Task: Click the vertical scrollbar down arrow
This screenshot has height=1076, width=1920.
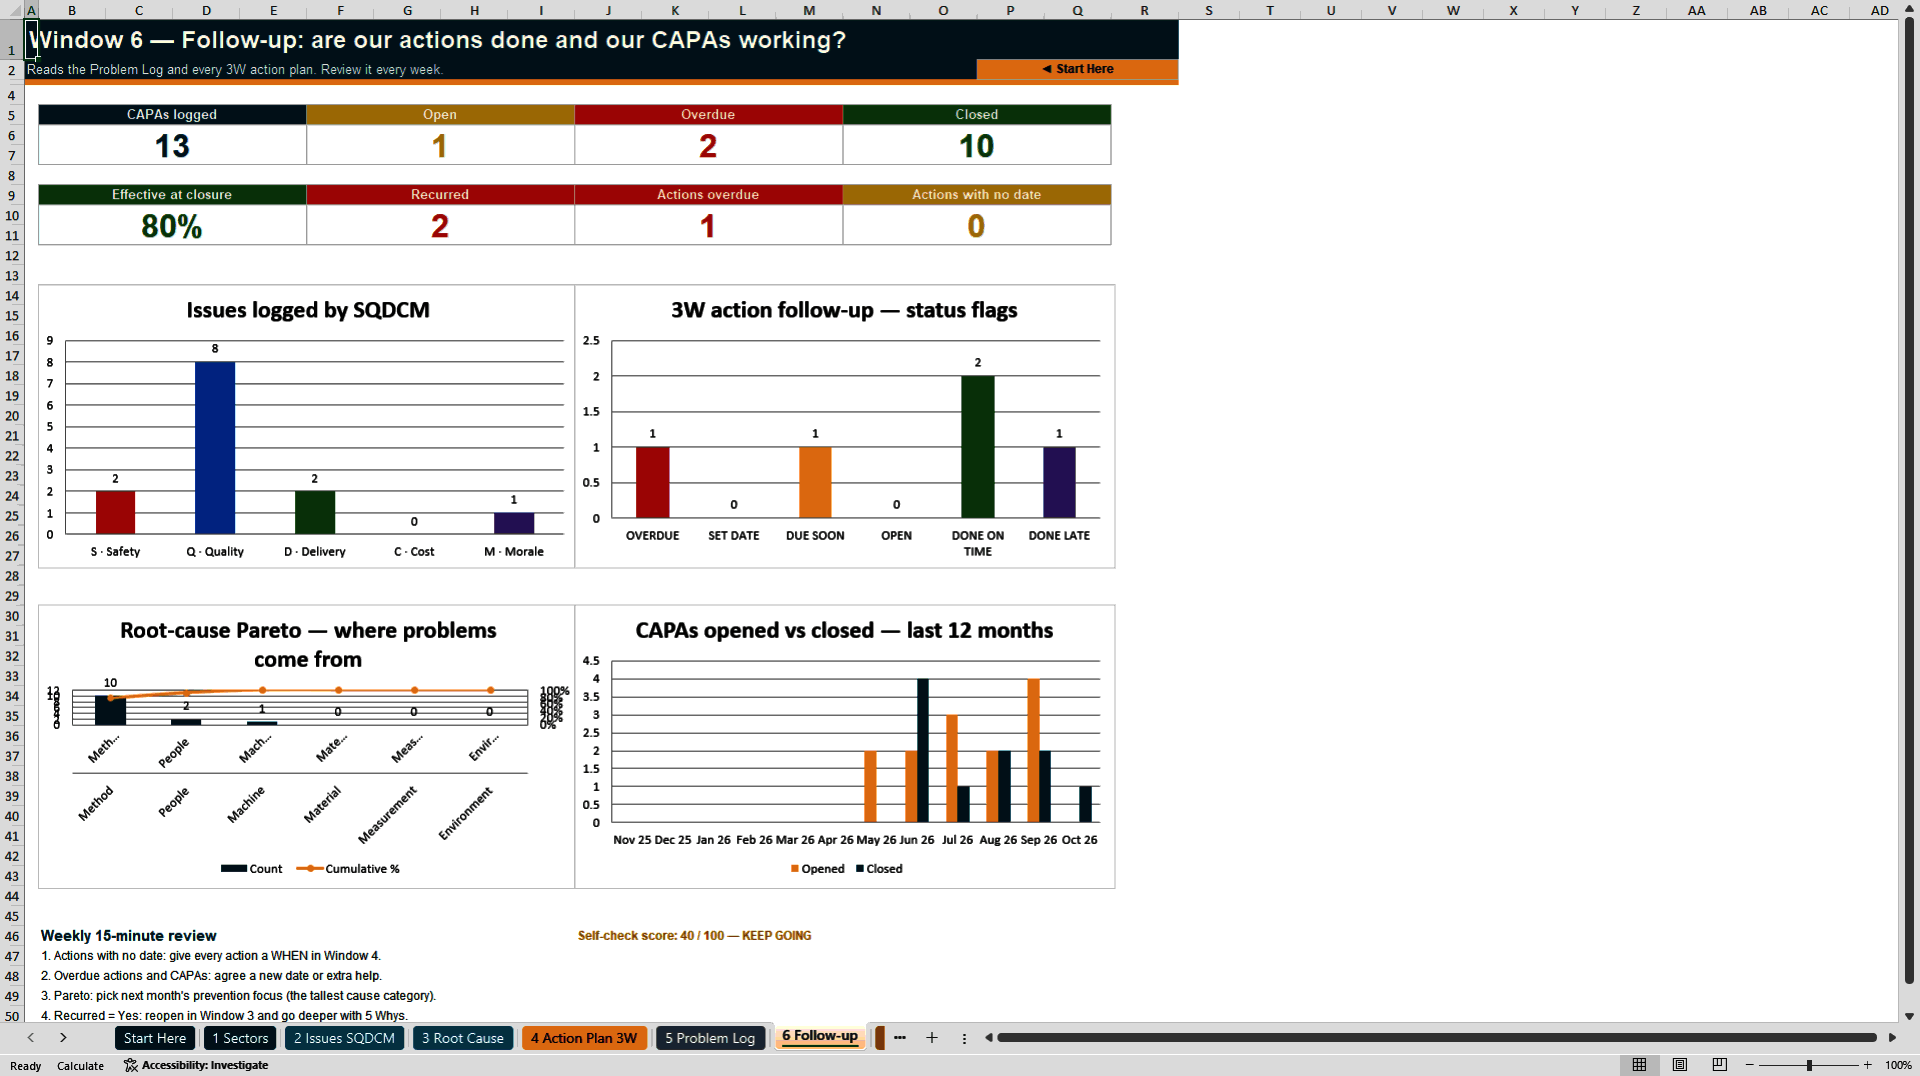Action: coord(1909,1016)
